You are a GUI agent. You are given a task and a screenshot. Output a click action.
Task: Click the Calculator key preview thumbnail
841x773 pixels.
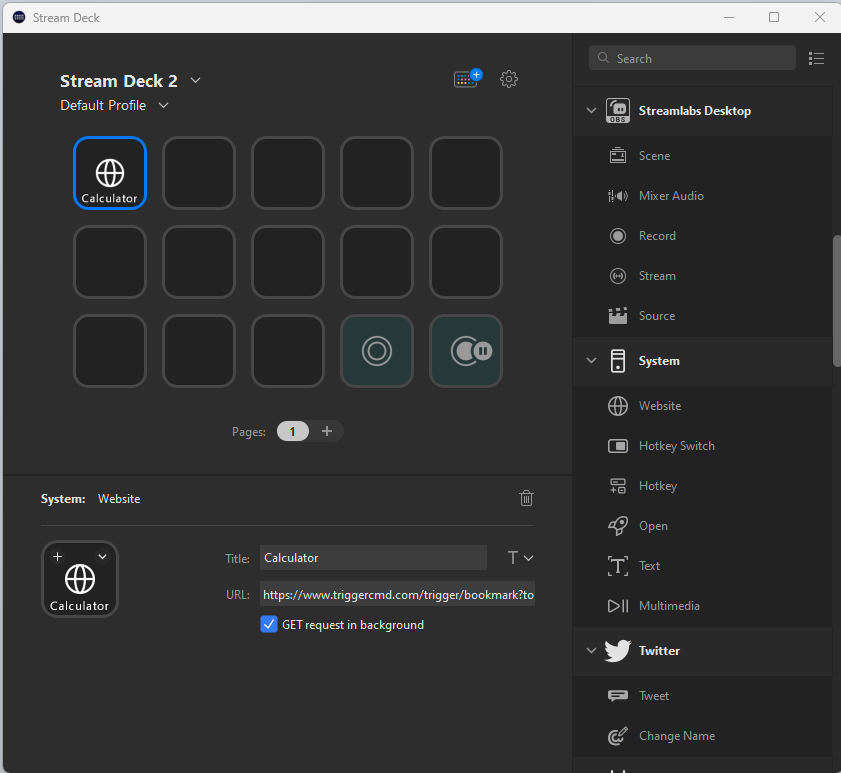(x=80, y=579)
